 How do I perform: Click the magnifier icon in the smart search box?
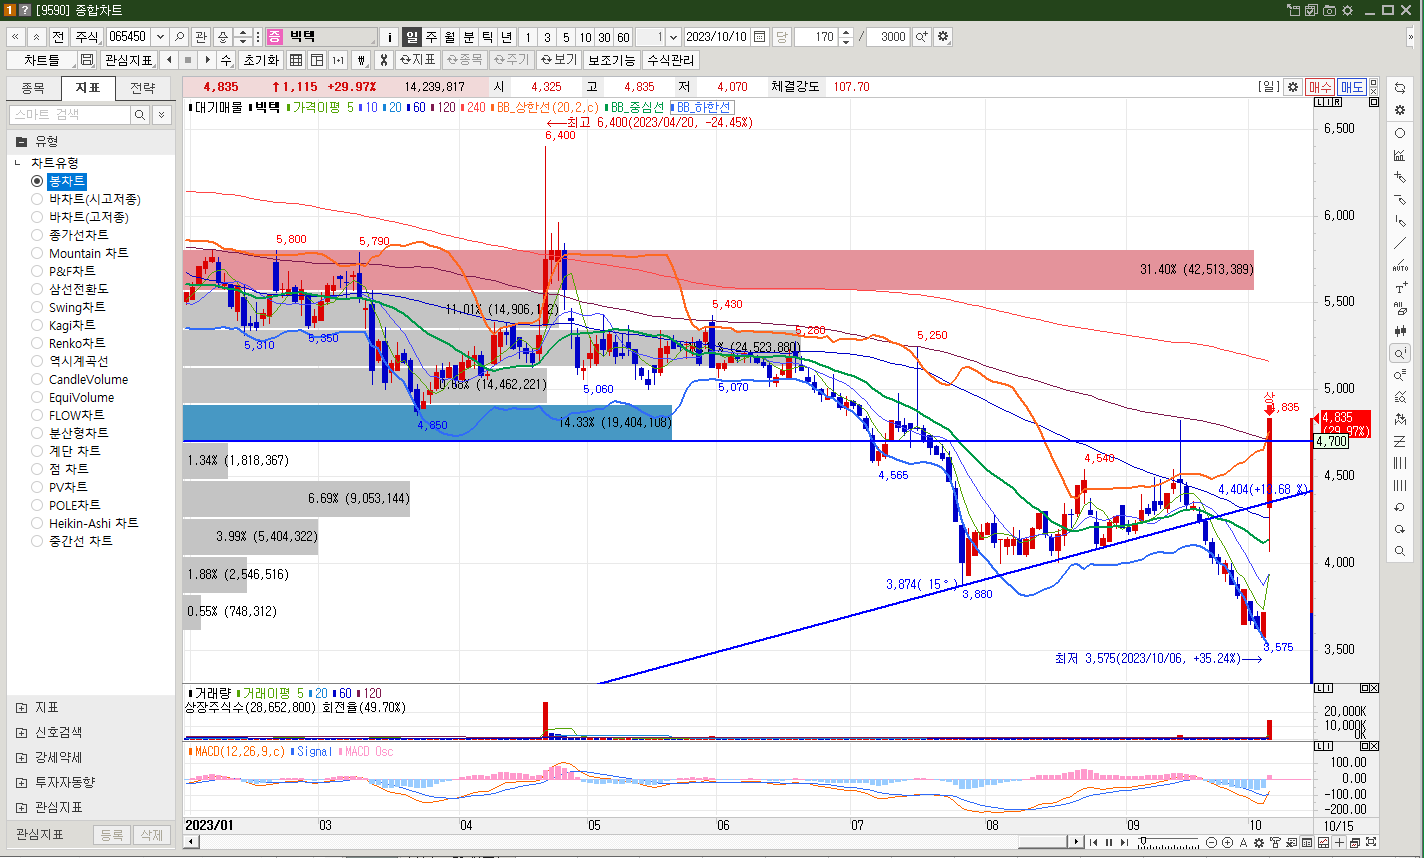pos(140,115)
